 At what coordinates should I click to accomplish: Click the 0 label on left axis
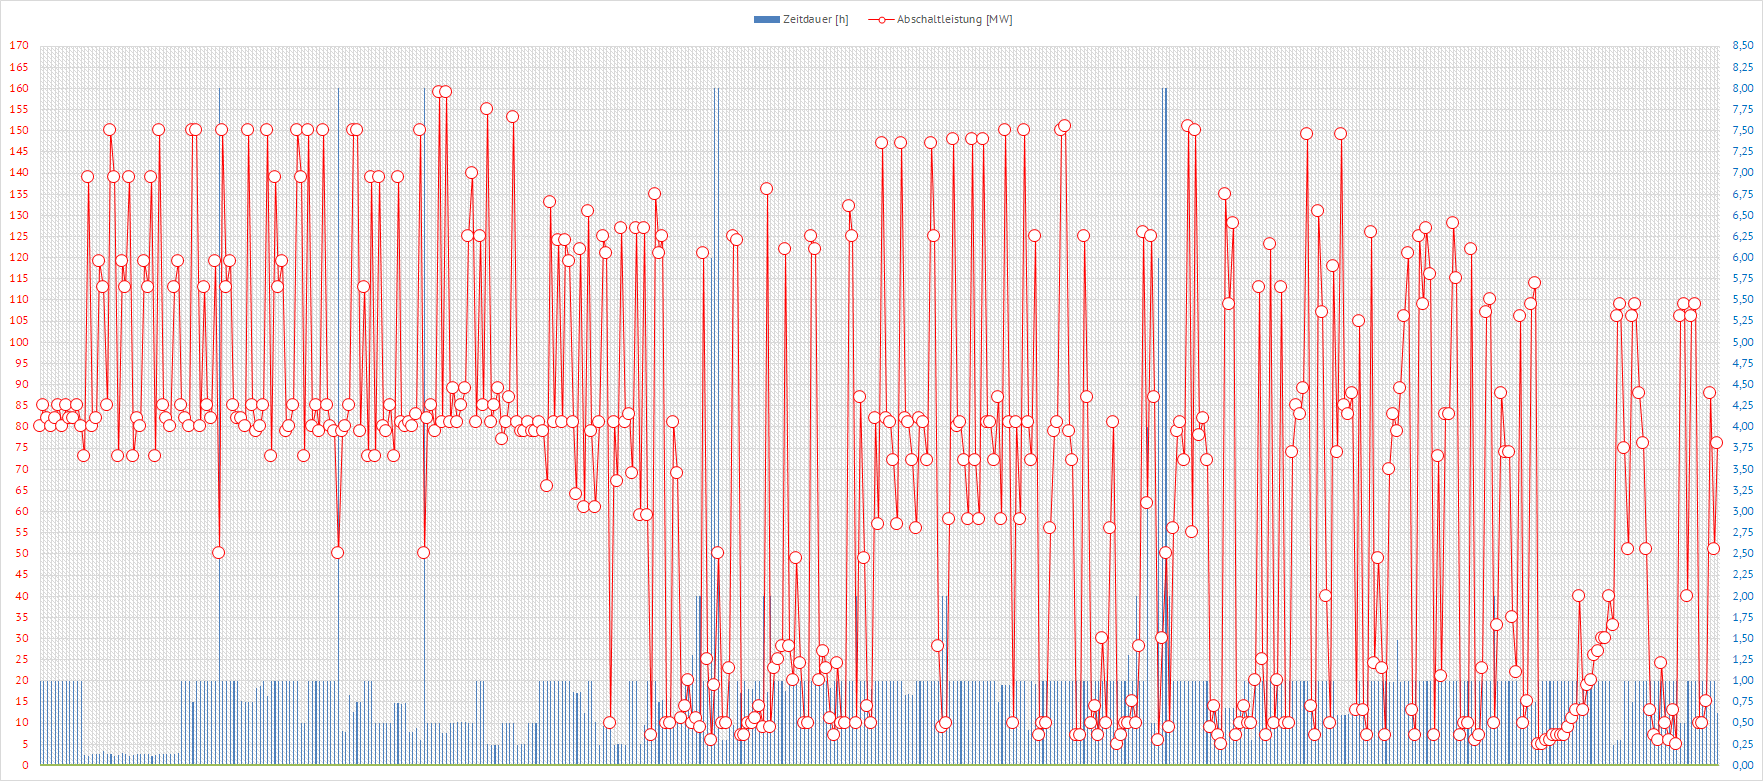25,766
